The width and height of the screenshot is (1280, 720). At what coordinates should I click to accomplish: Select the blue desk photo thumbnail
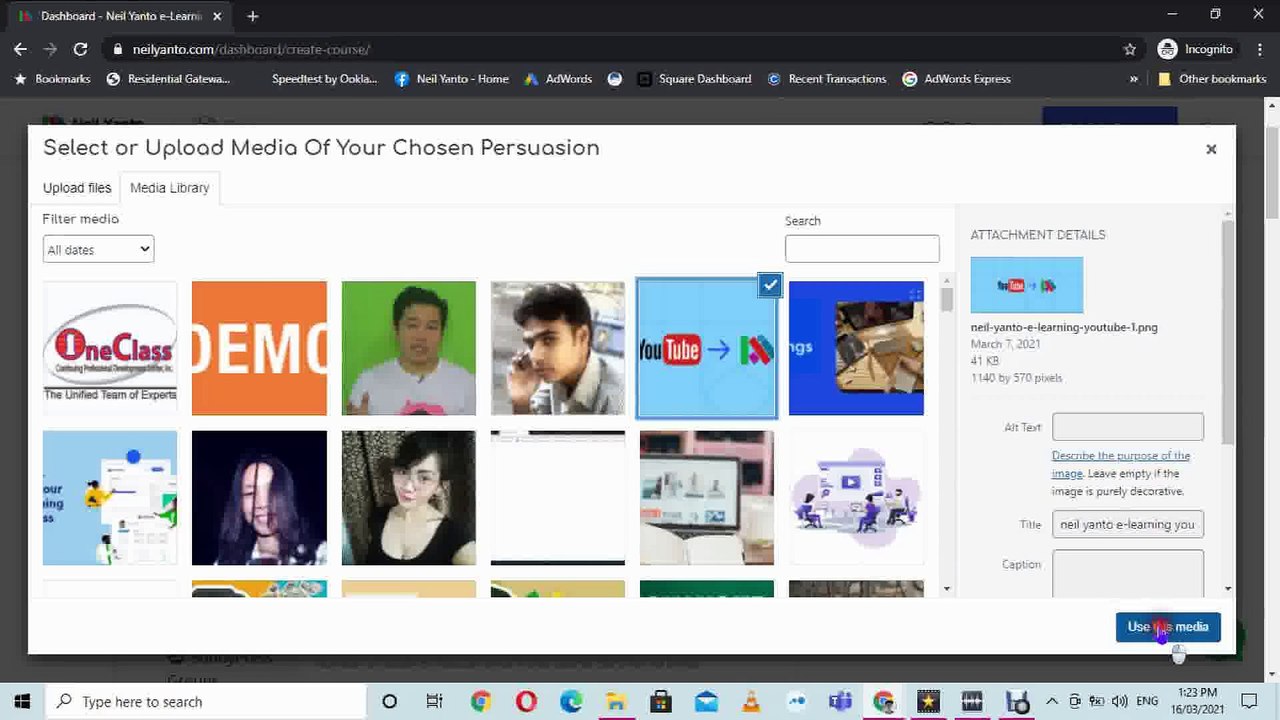pos(856,348)
